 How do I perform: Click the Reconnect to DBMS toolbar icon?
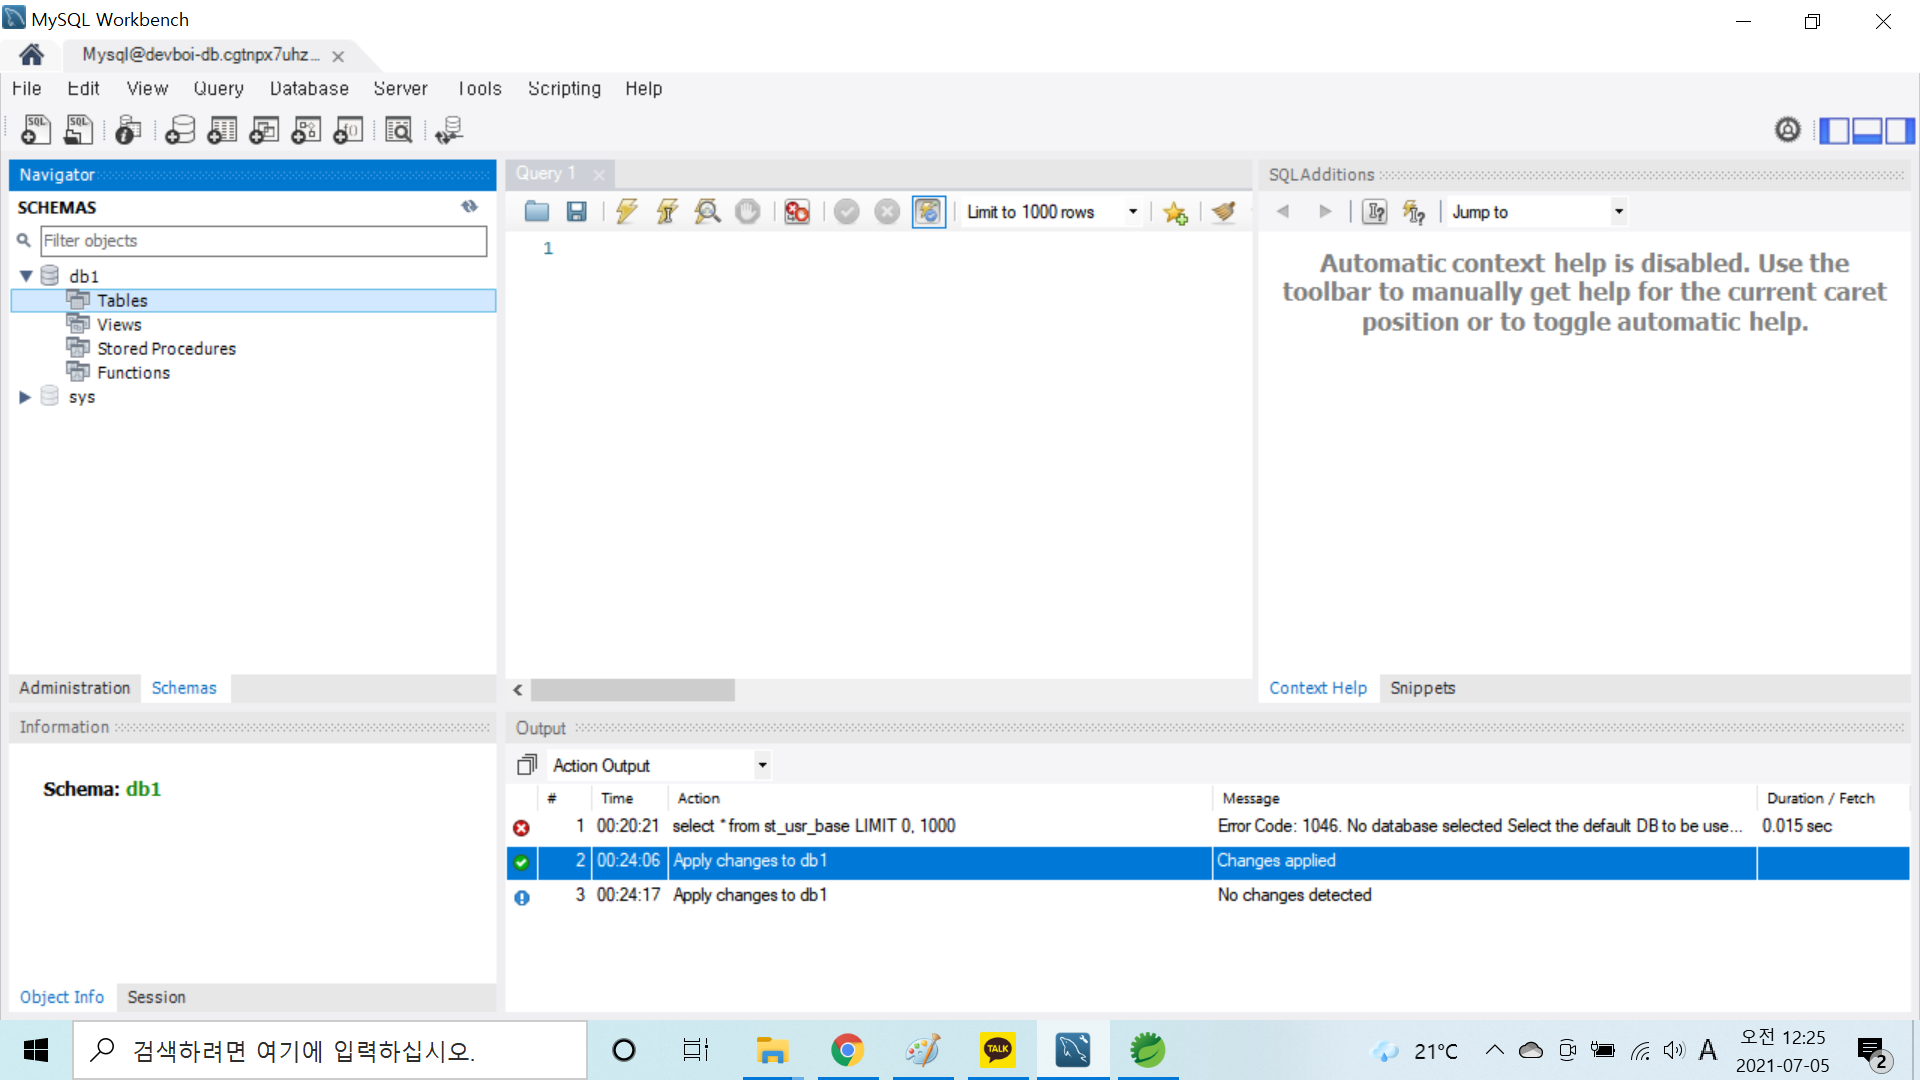pos(449,130)
